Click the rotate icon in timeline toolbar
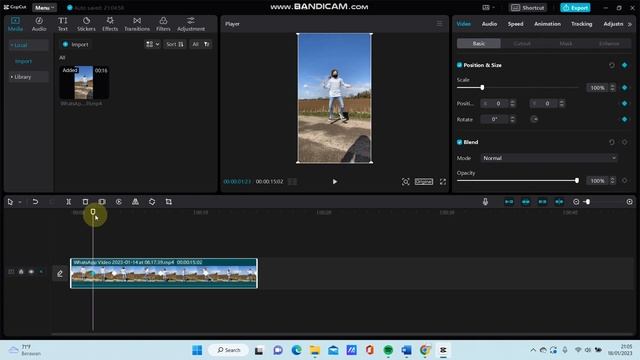The image size is (640, 360). pos(152,202)
